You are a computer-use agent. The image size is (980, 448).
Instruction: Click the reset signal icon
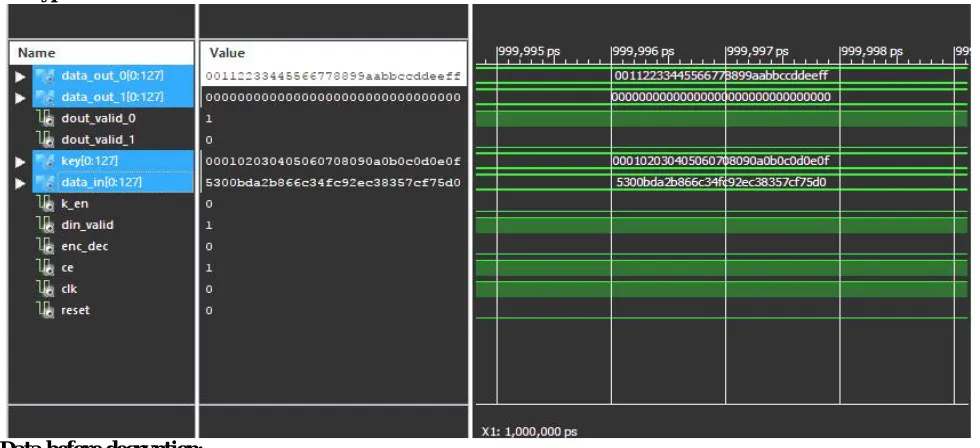[46, 310]
